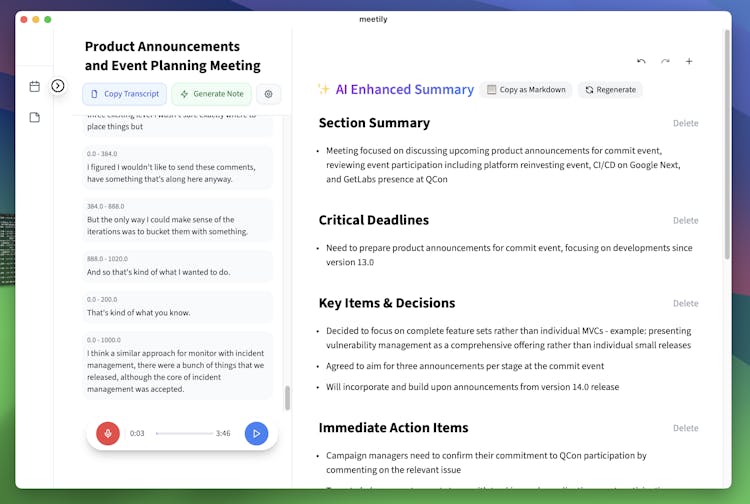The height and width of the screenshot is (504, 750).
Task: Click the transcript panel scrollbar thumb
Action: (287, 398)
